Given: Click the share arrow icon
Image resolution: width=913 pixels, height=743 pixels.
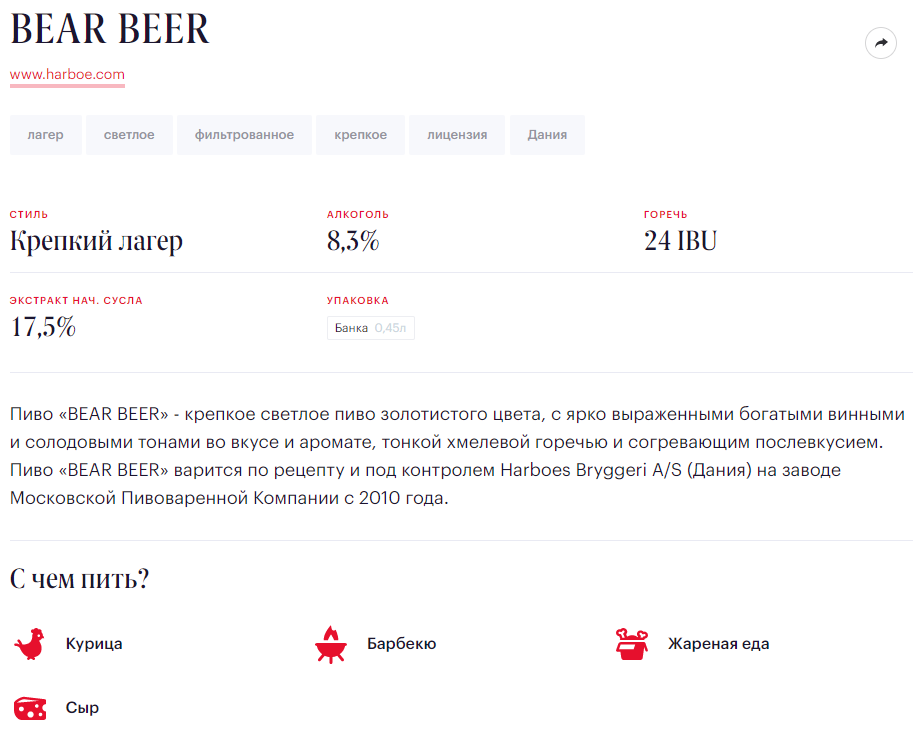Looking at the screenshot, I should pos(880,43).
